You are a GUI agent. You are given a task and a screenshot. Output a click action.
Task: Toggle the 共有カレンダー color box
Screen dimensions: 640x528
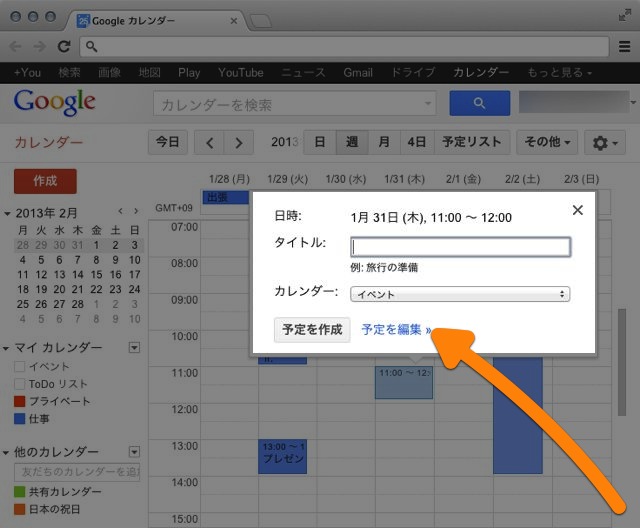[20, 492]
